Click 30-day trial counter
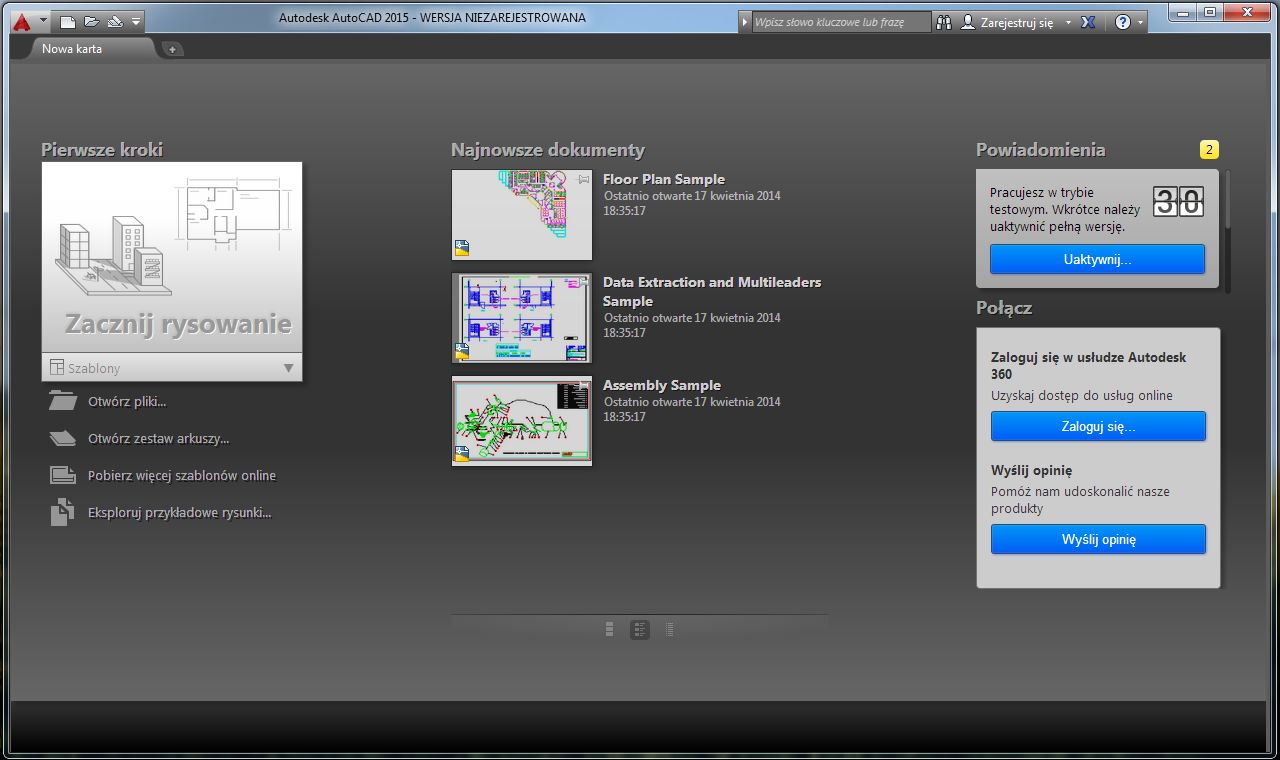 point(1179,201)
